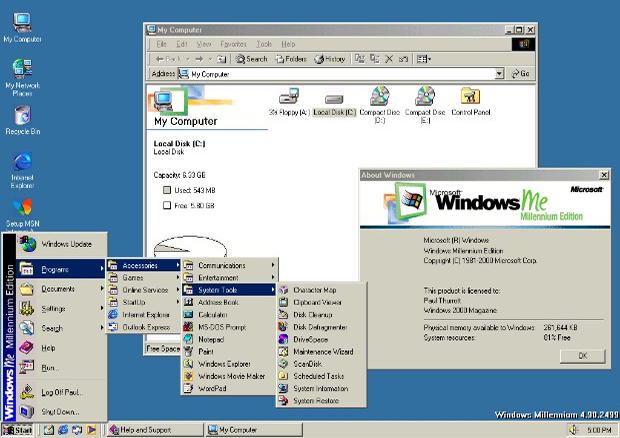Open Disk Defragmenter from System Tools
Viewport: 620px width, 438px height.
click(321, 327)
